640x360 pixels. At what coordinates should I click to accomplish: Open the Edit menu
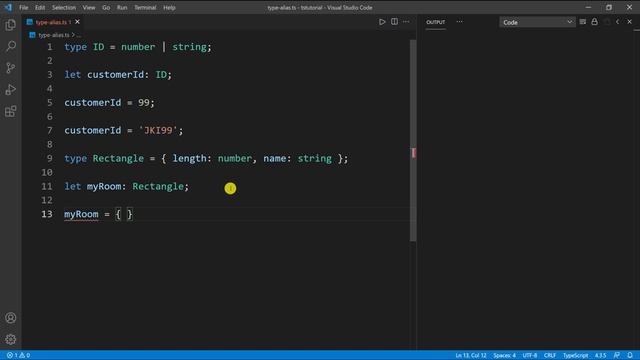(x=40, y=7)
